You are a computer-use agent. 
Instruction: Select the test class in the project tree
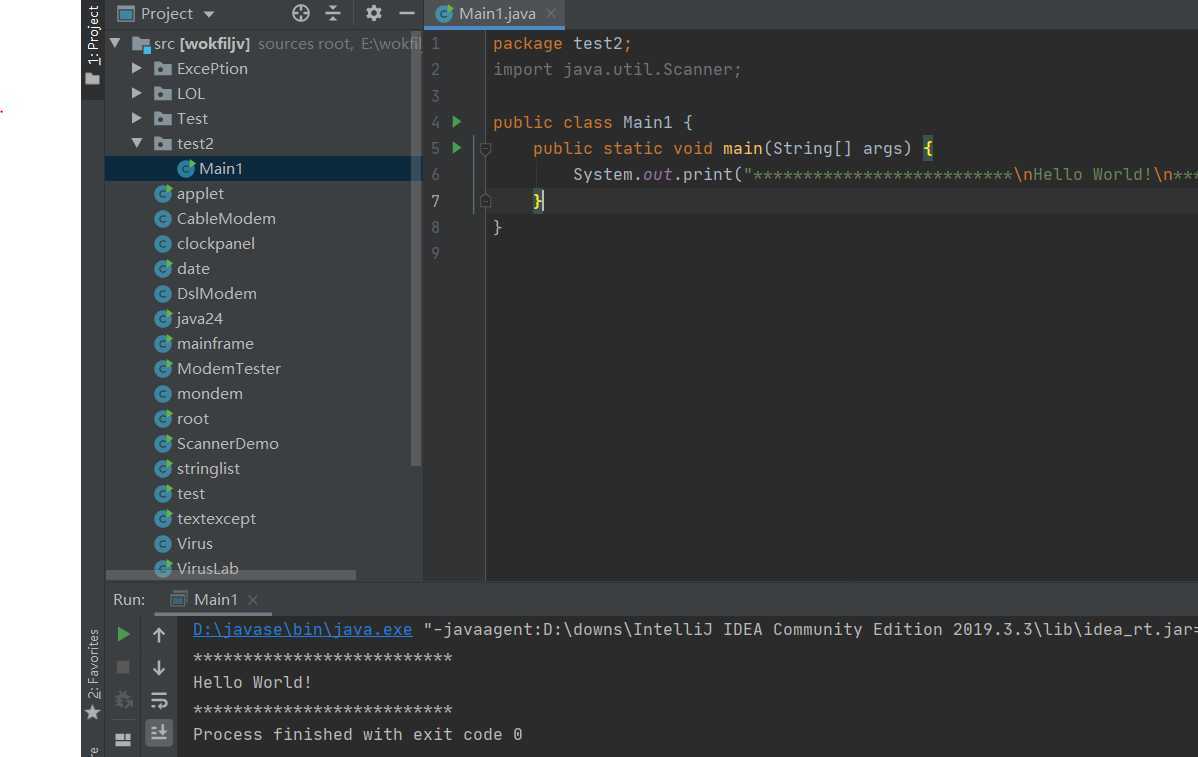click(x=190, y=493)
